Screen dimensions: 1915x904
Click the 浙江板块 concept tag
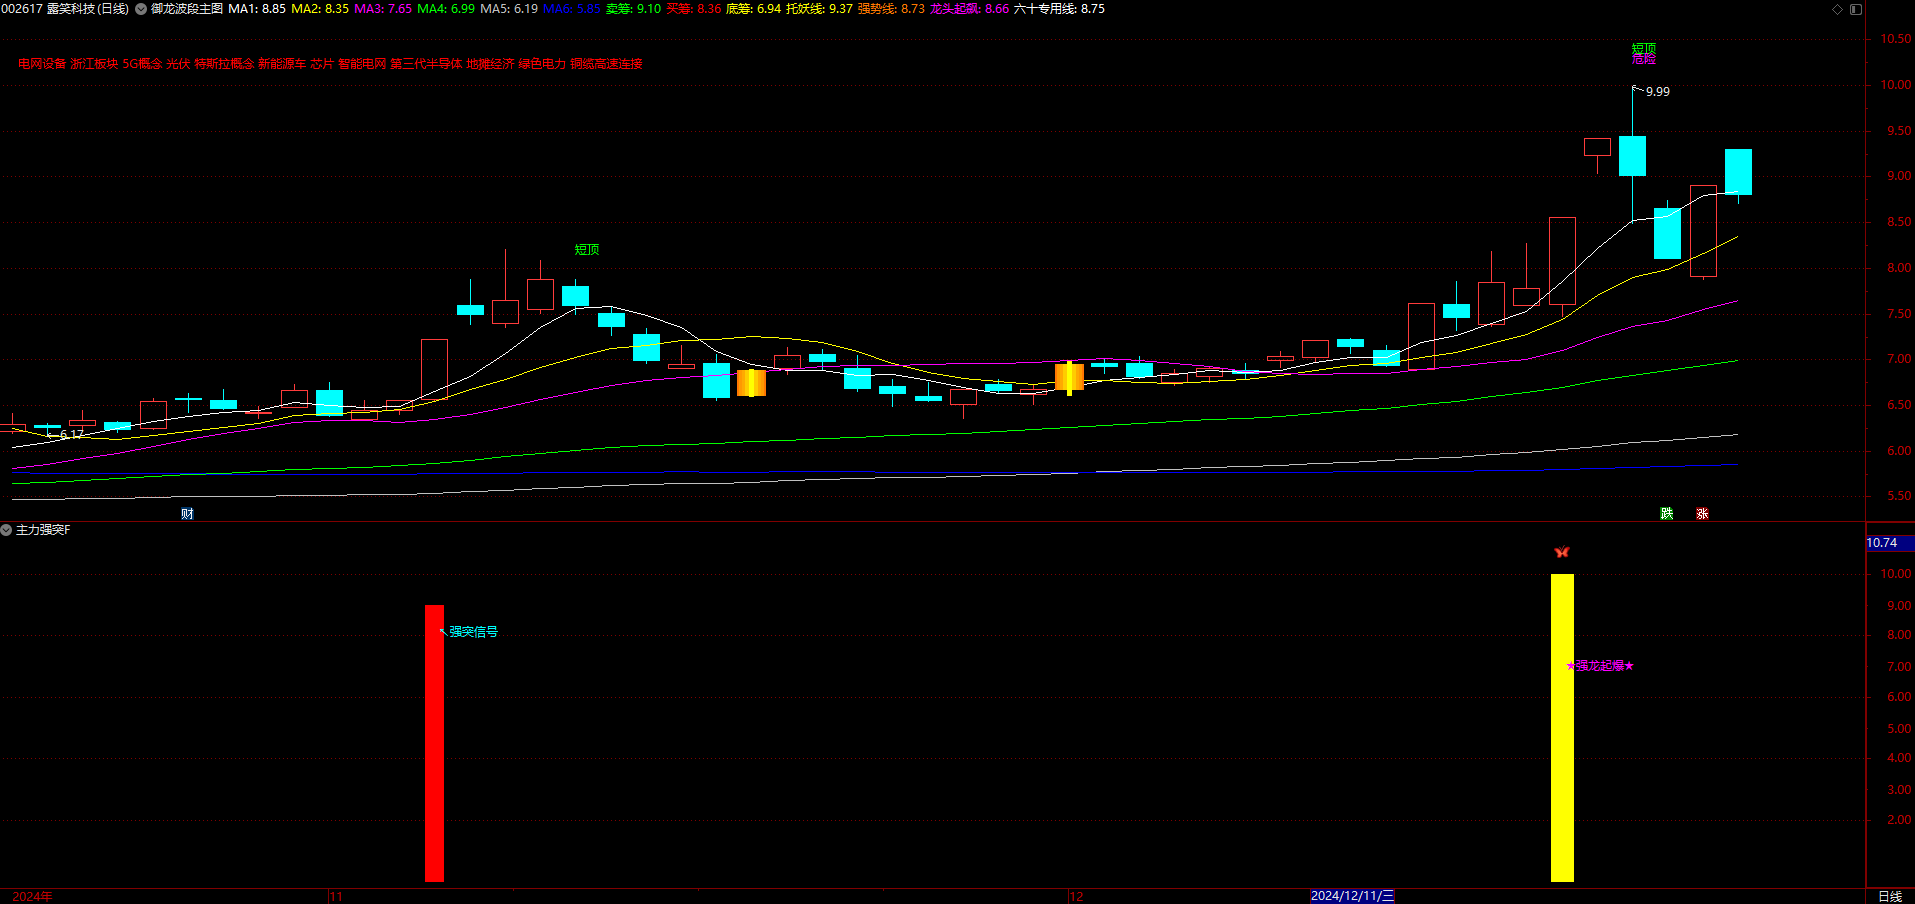[x=94, y=64]
